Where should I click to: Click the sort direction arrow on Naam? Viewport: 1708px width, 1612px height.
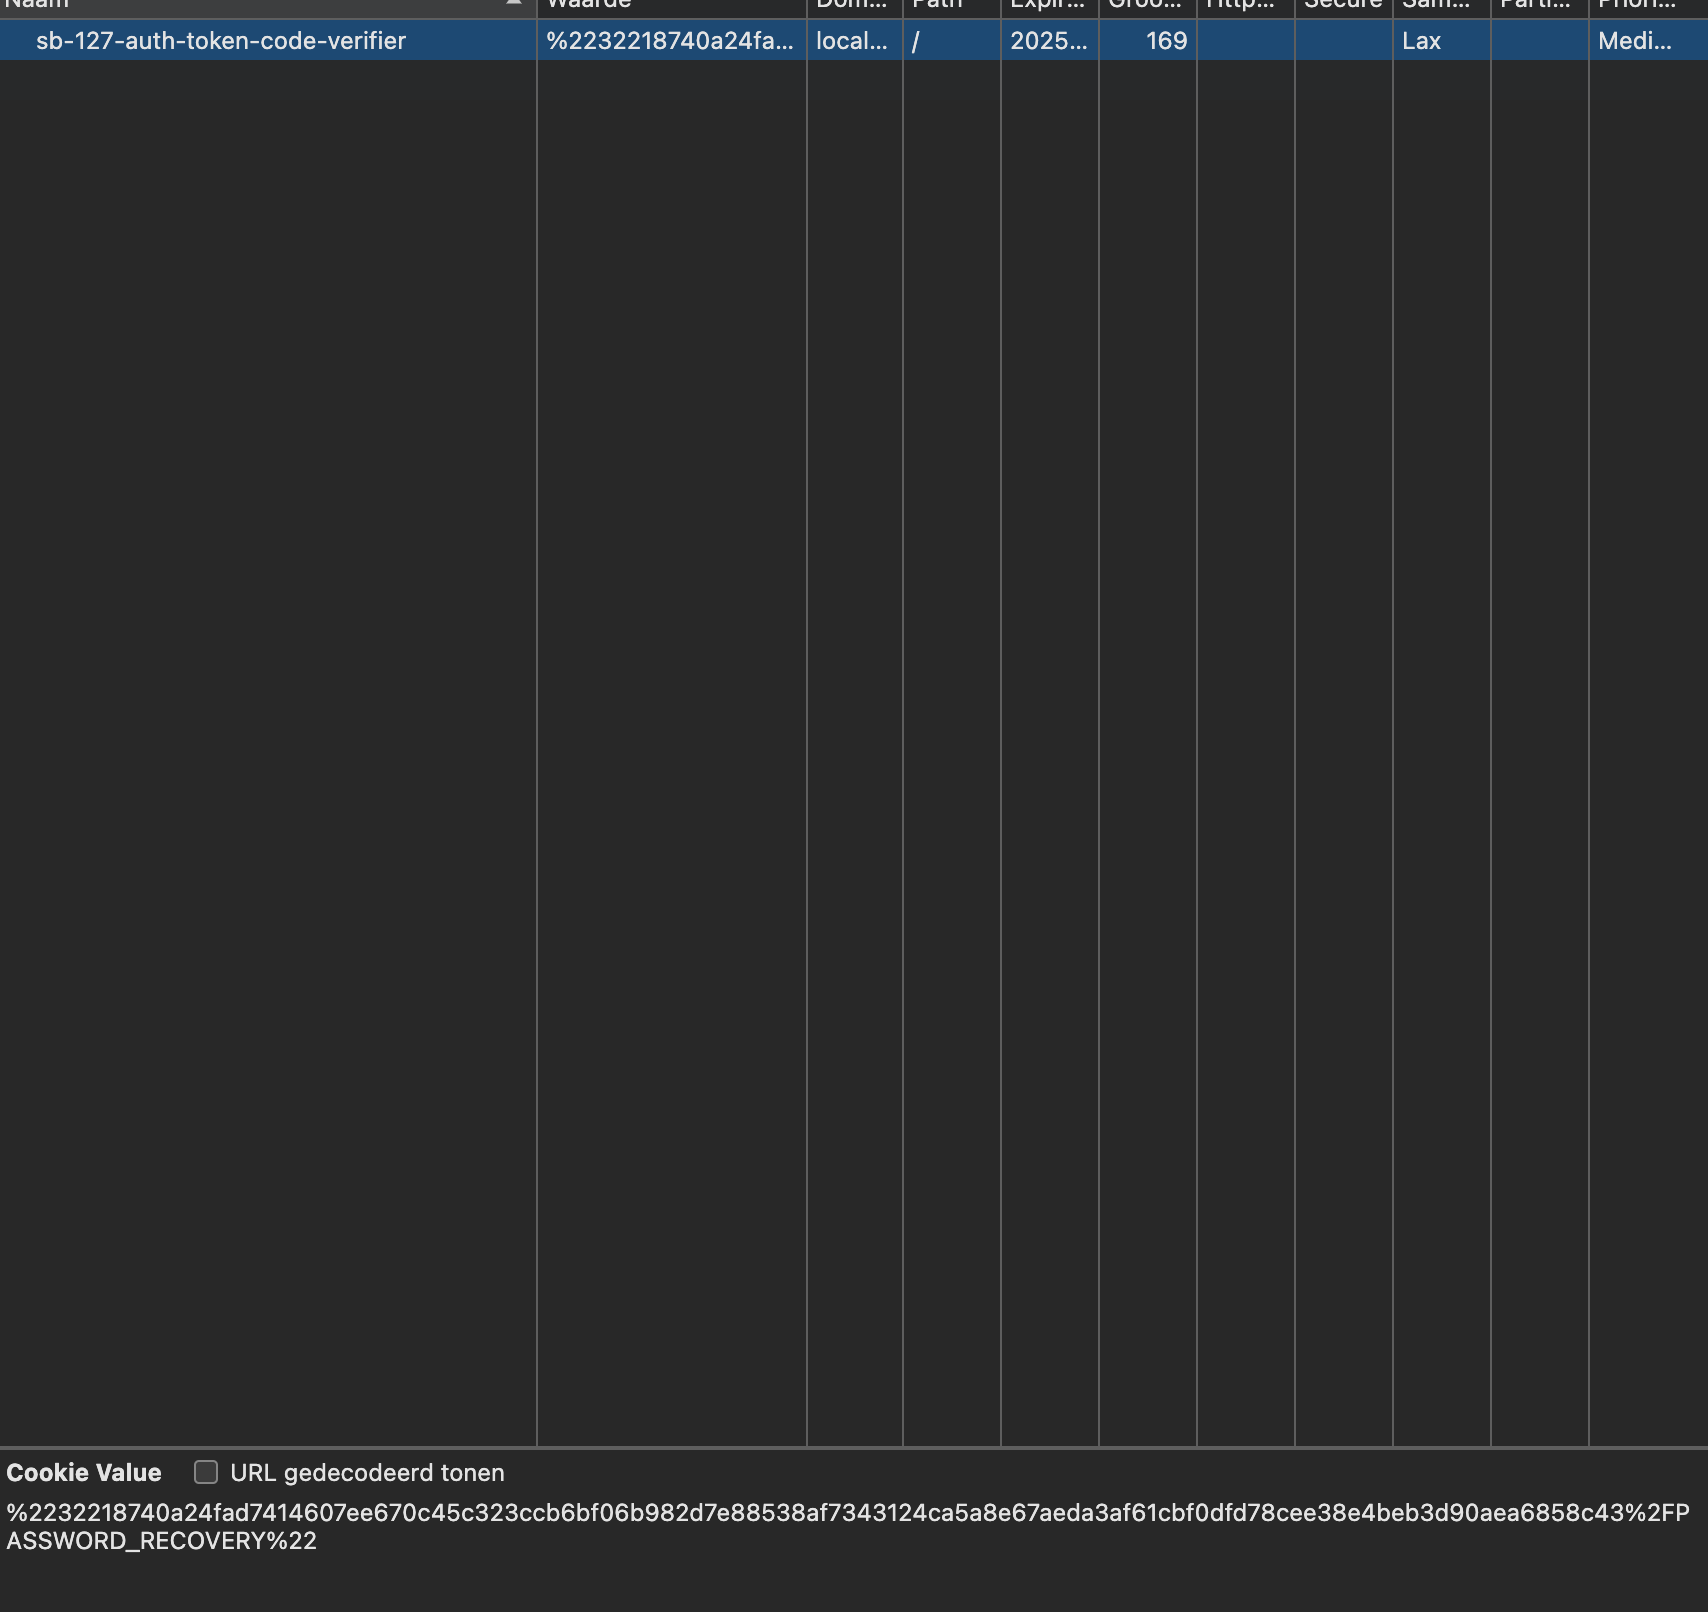click(513, 4)
